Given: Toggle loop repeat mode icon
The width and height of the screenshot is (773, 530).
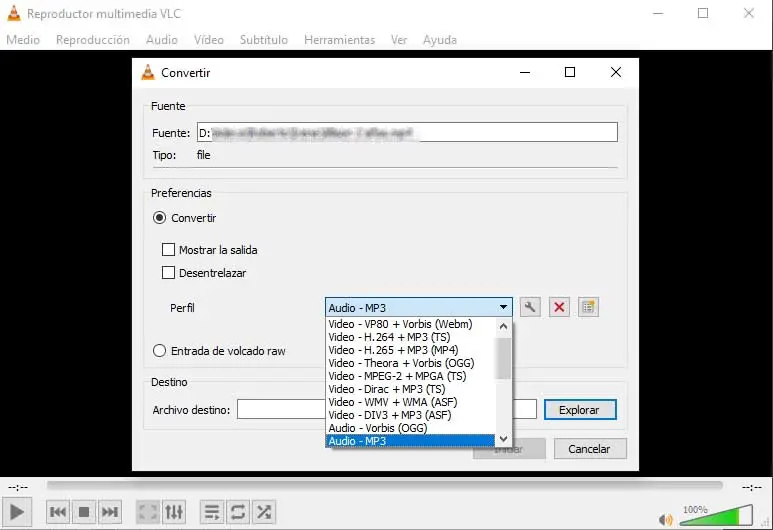Looking at the screenshot, I should [238, 512].
